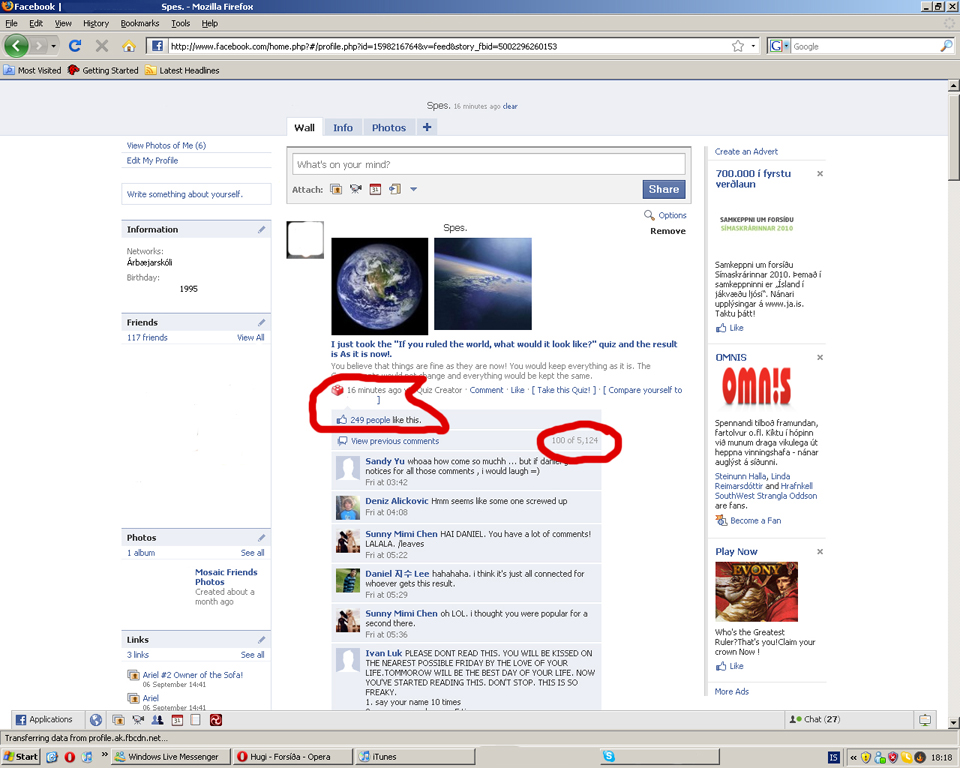Edit Friends box with pencil icon
The image size is (960, 768).
[x=261, y=323]
